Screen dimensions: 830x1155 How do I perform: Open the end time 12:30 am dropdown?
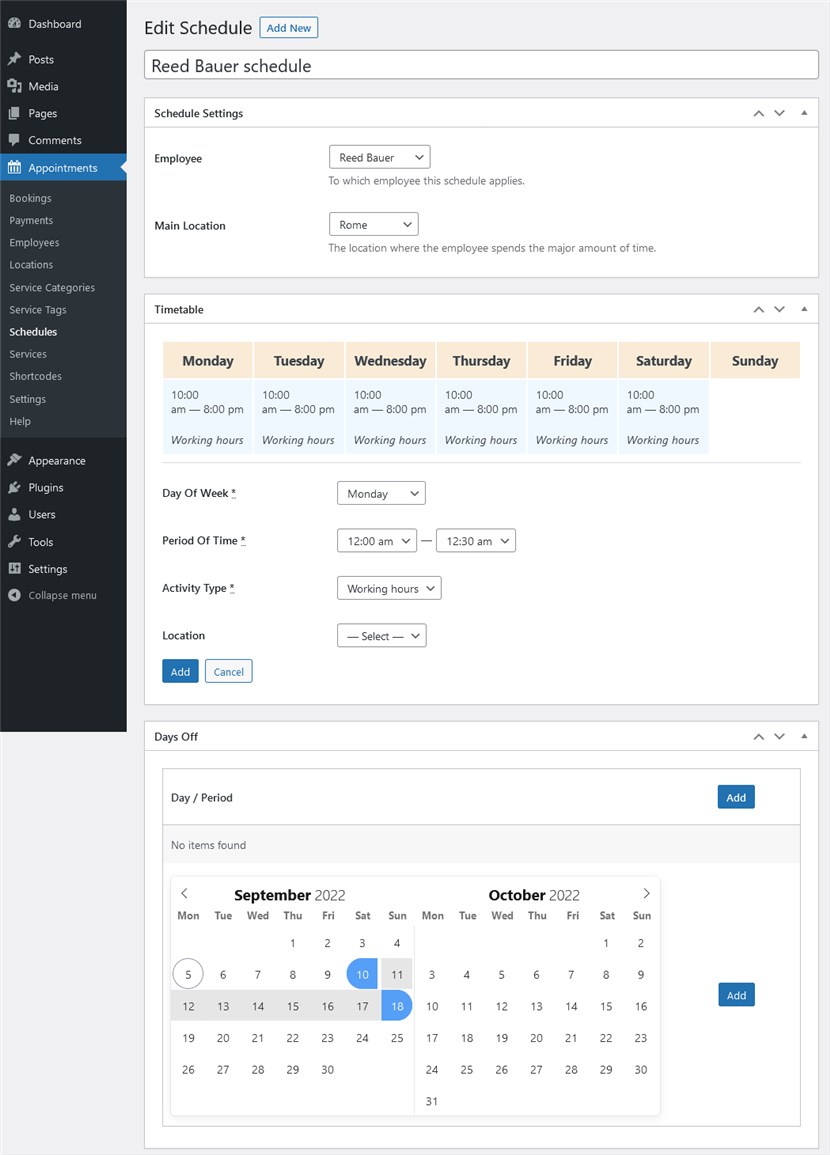(x=476, y=541)
